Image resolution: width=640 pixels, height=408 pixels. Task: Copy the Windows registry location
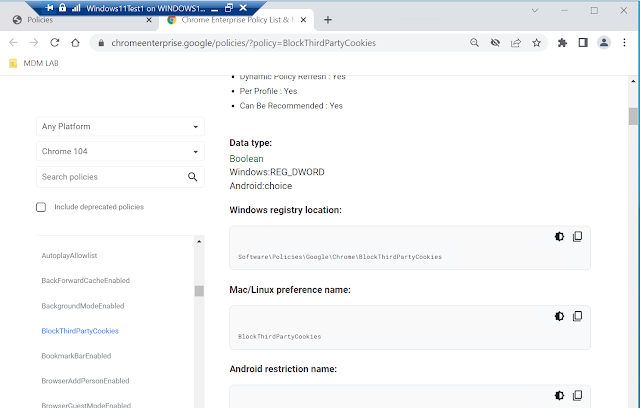tap(578, 236)
